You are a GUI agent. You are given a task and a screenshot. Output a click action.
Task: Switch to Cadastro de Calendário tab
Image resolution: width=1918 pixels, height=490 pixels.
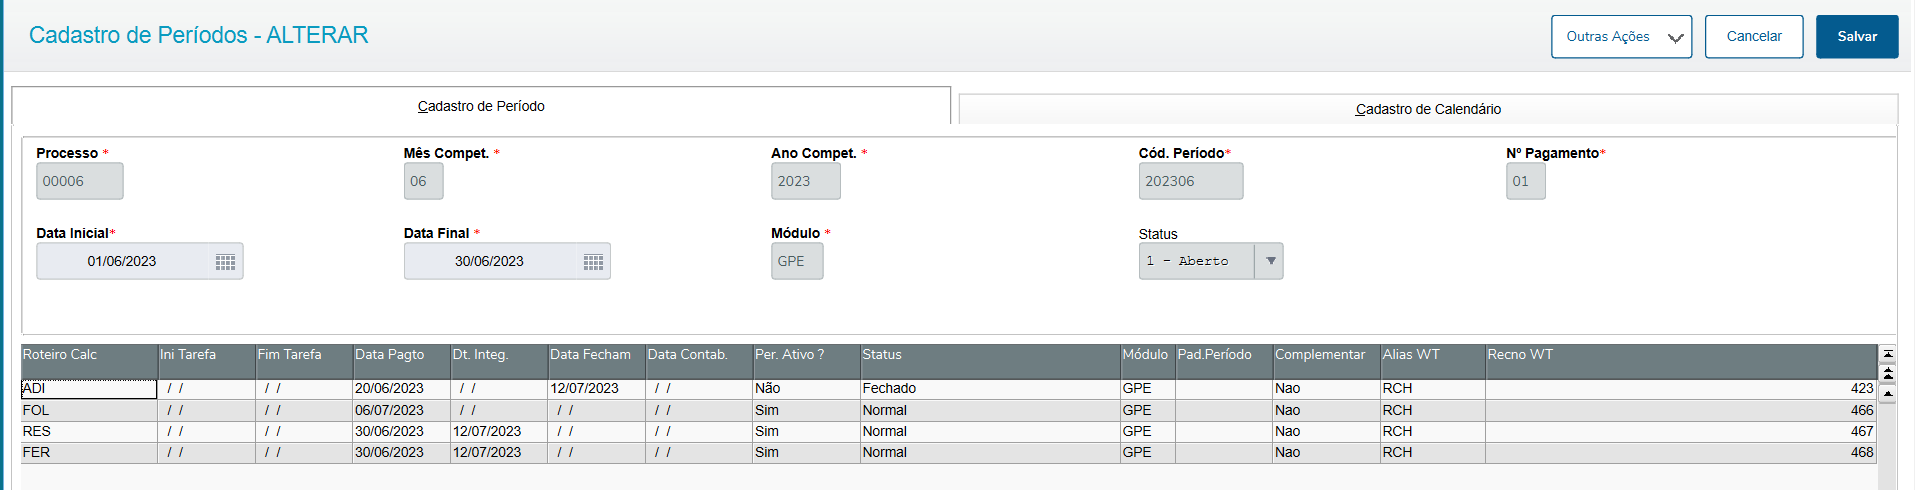(1428, 109)
